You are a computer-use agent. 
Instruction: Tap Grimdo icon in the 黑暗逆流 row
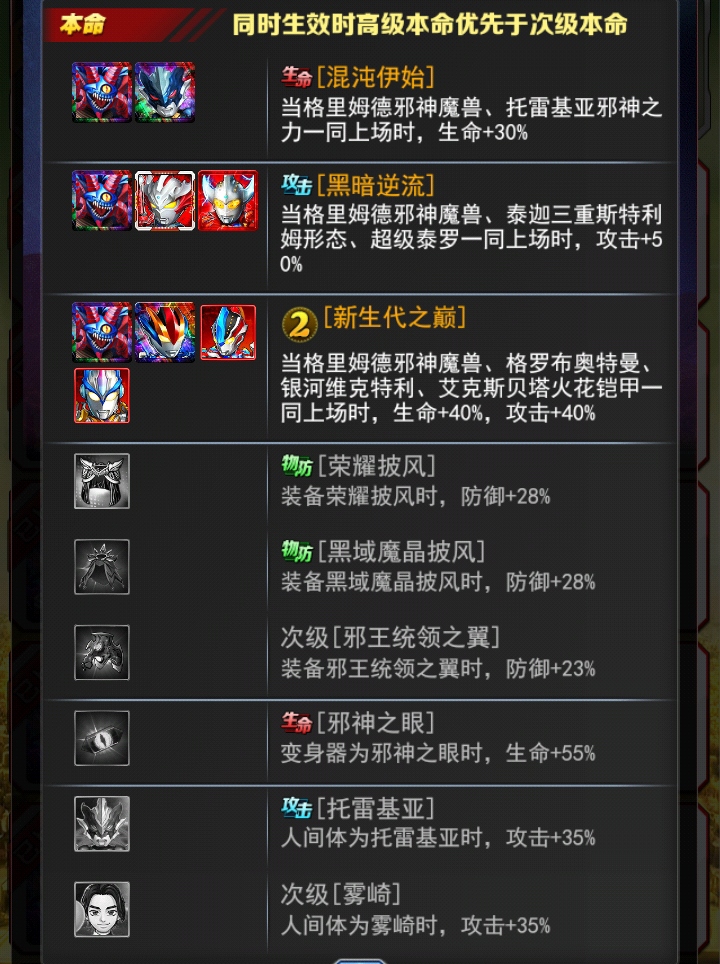pyautogui.click(x=101, y=200)
